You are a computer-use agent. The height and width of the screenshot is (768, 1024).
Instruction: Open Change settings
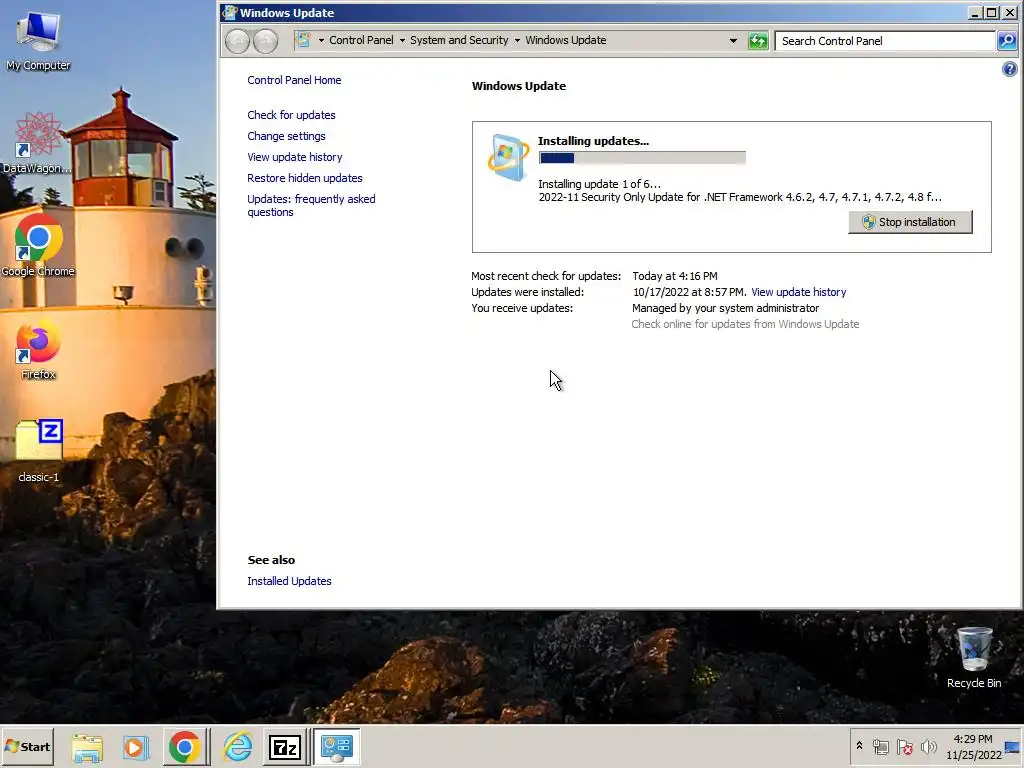(286, 136)
